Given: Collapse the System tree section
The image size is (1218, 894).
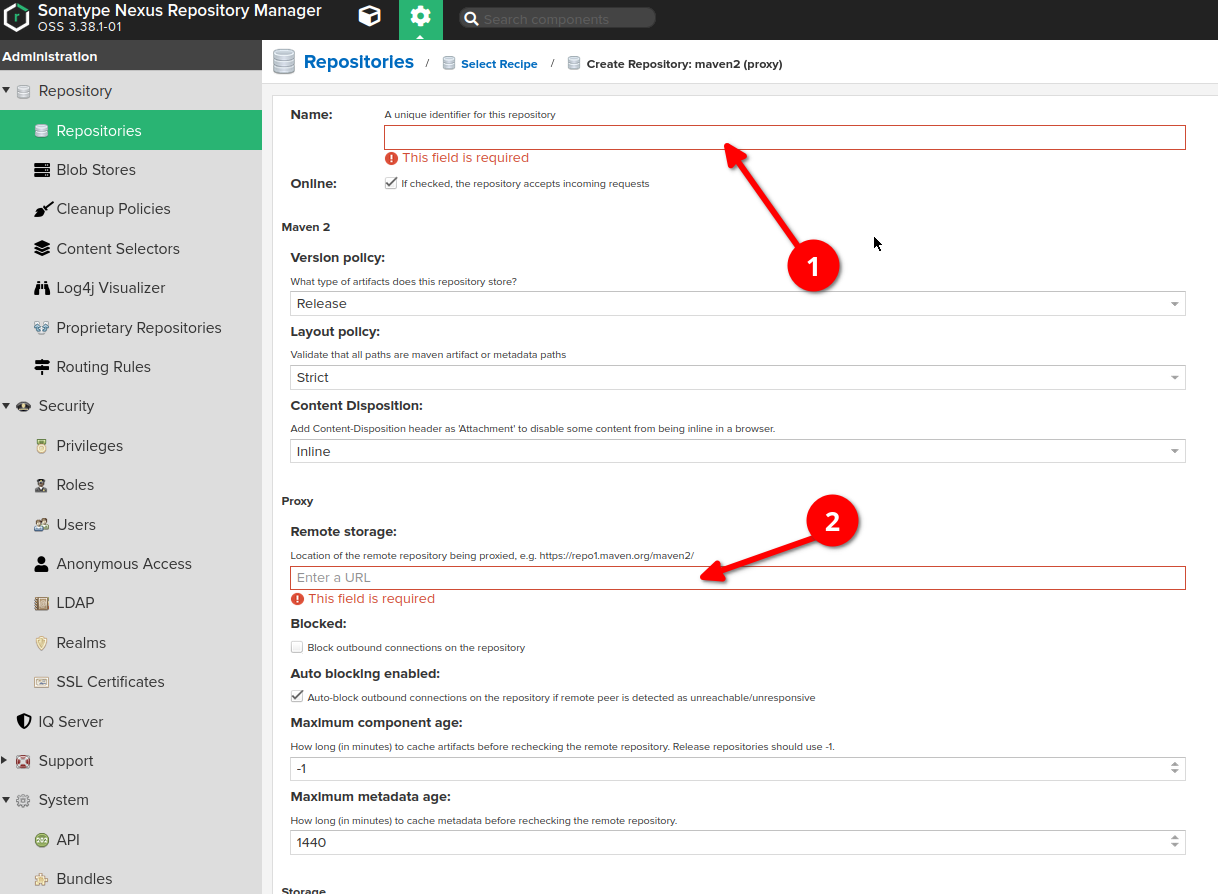Looking at the screenshot, I should click(x=6, y=799).
